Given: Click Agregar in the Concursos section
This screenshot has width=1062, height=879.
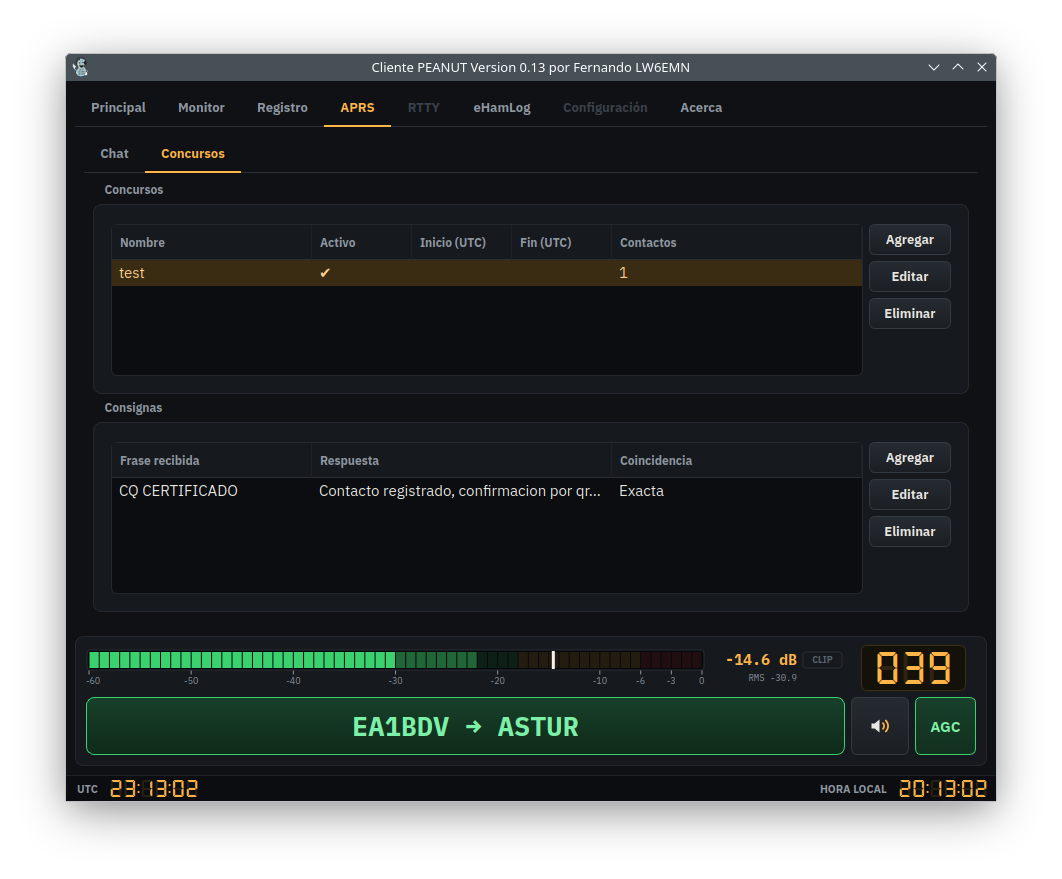Looking at the screenshot, I should (910, 240).
